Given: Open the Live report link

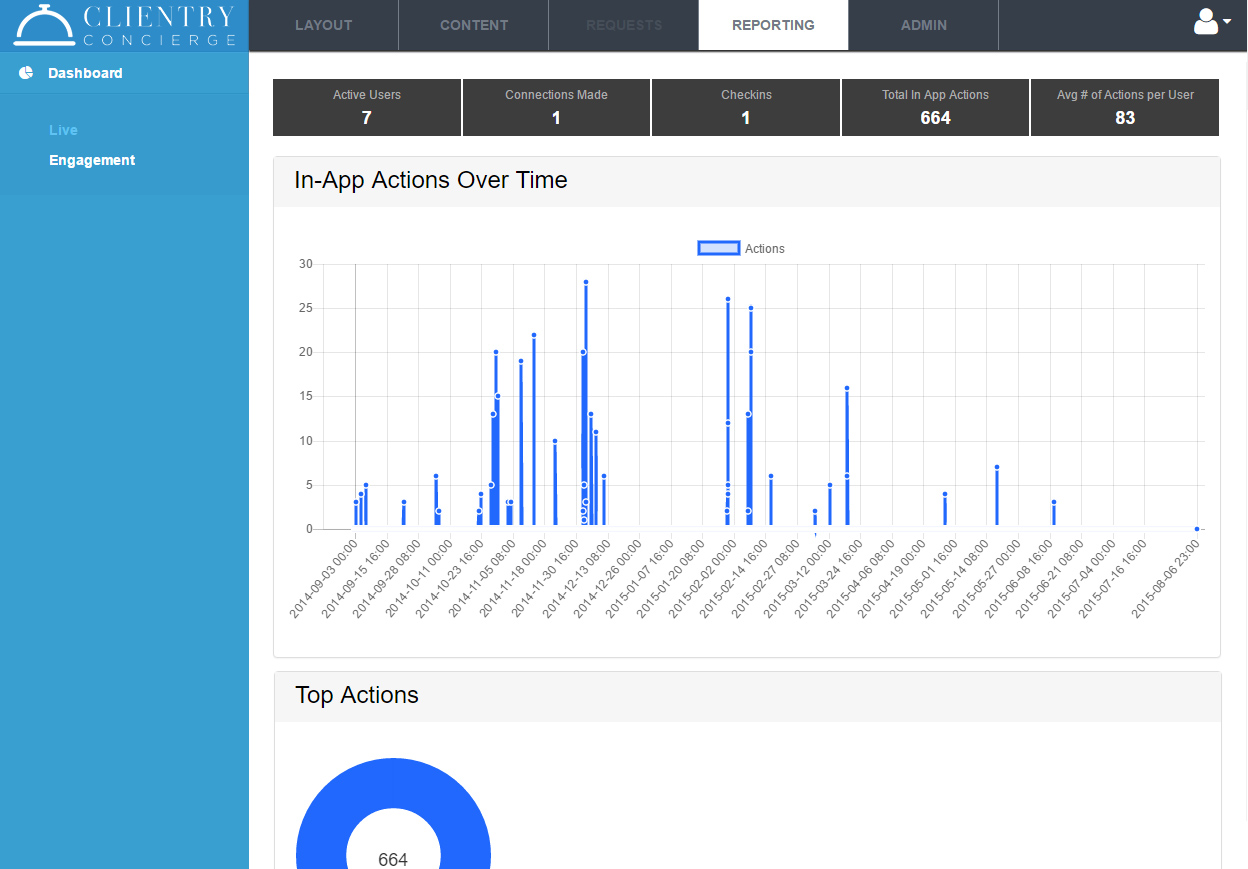Looking at the screenshot, I should click(63, 130).
